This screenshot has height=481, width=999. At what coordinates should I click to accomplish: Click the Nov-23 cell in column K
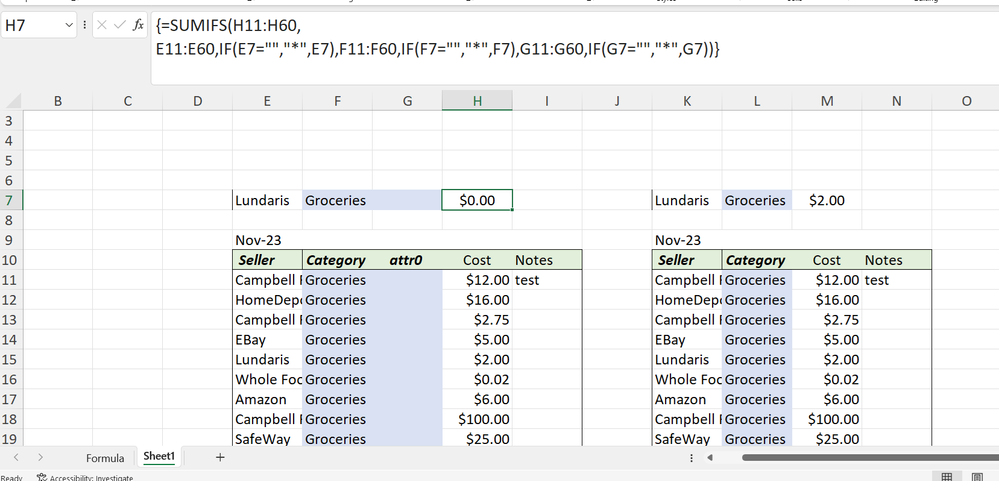(687, 240)
